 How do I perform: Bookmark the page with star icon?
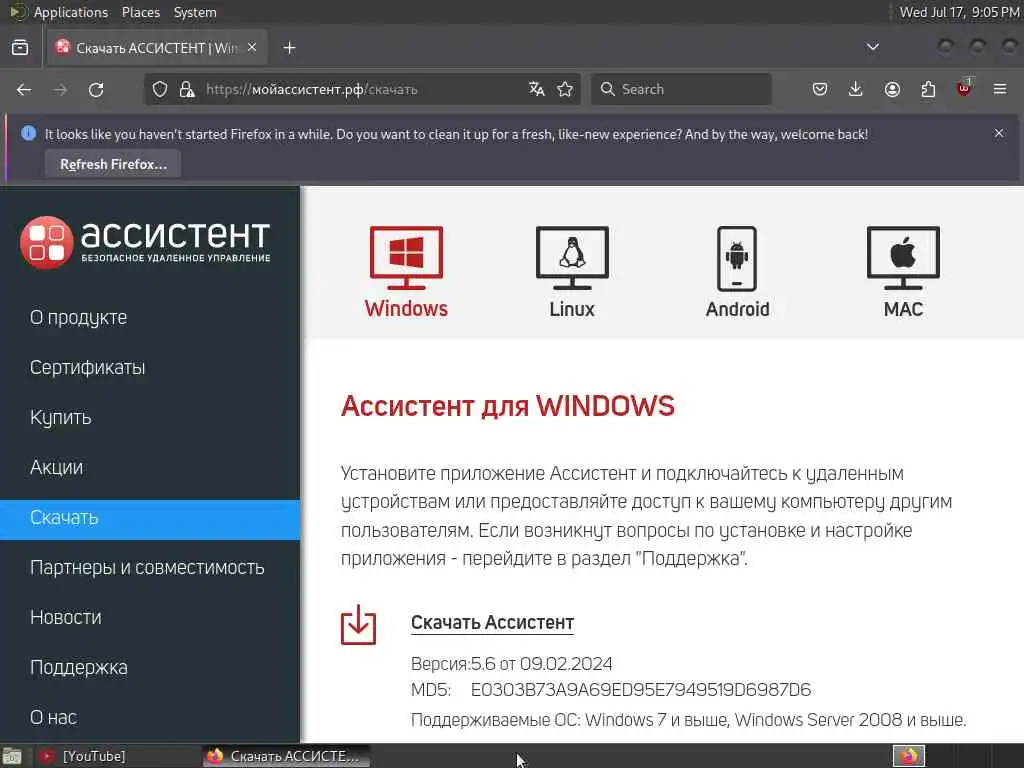565,89
